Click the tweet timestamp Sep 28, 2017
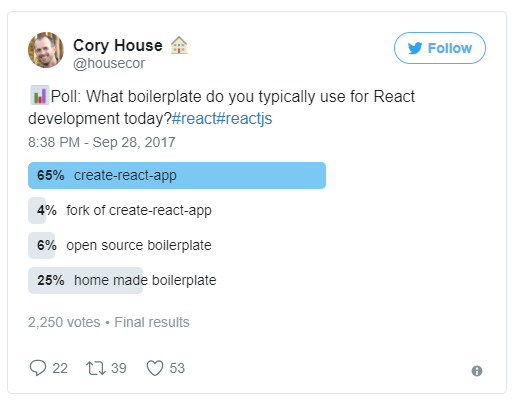Viewport: 517px width, 404px height. pos(102,142)
